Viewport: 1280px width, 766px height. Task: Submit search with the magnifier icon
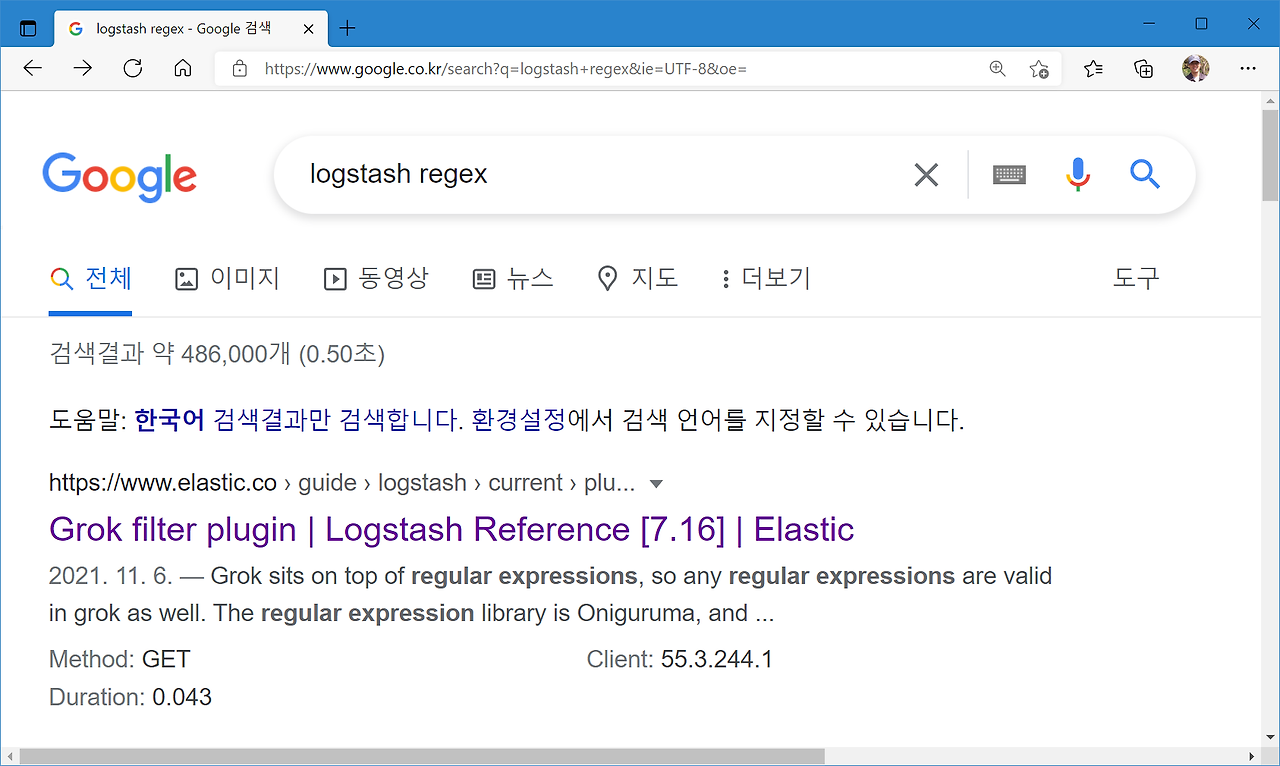1145,175
